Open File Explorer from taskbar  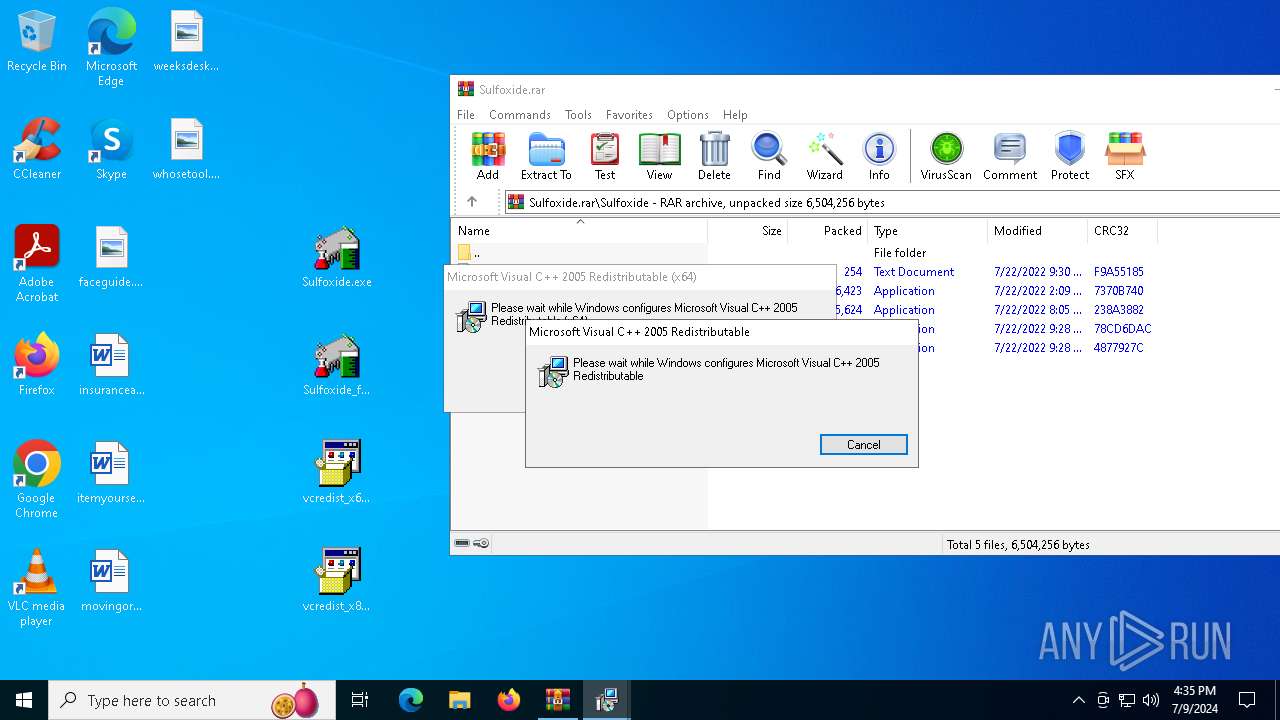tap(459, 700)
